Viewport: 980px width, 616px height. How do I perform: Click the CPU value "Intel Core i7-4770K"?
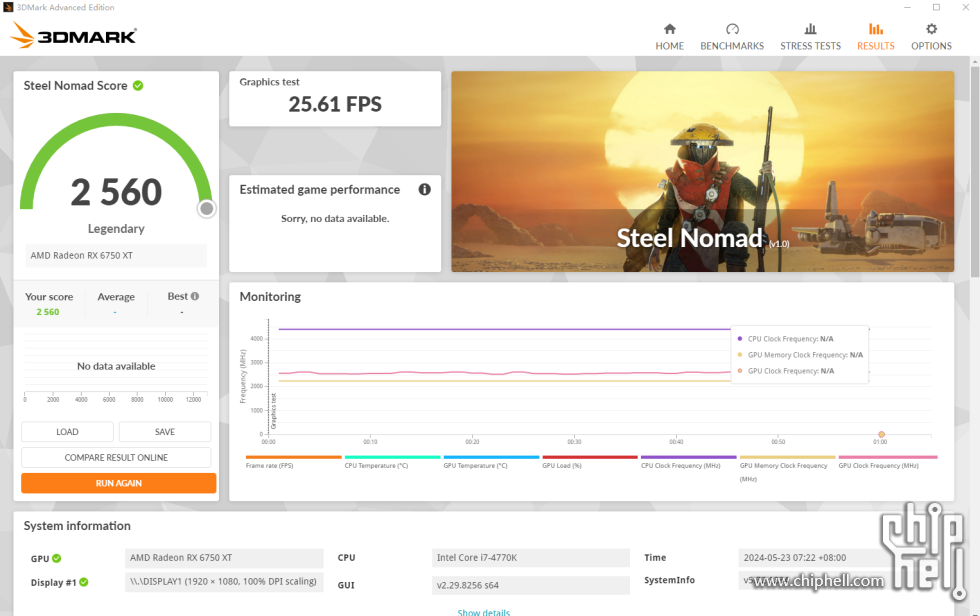pos(531,558)
